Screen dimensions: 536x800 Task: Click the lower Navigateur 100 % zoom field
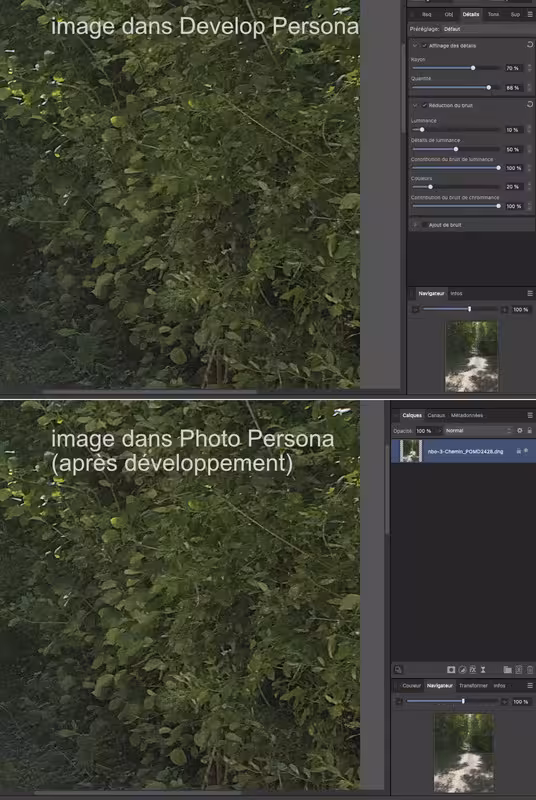tap(520, 702)
